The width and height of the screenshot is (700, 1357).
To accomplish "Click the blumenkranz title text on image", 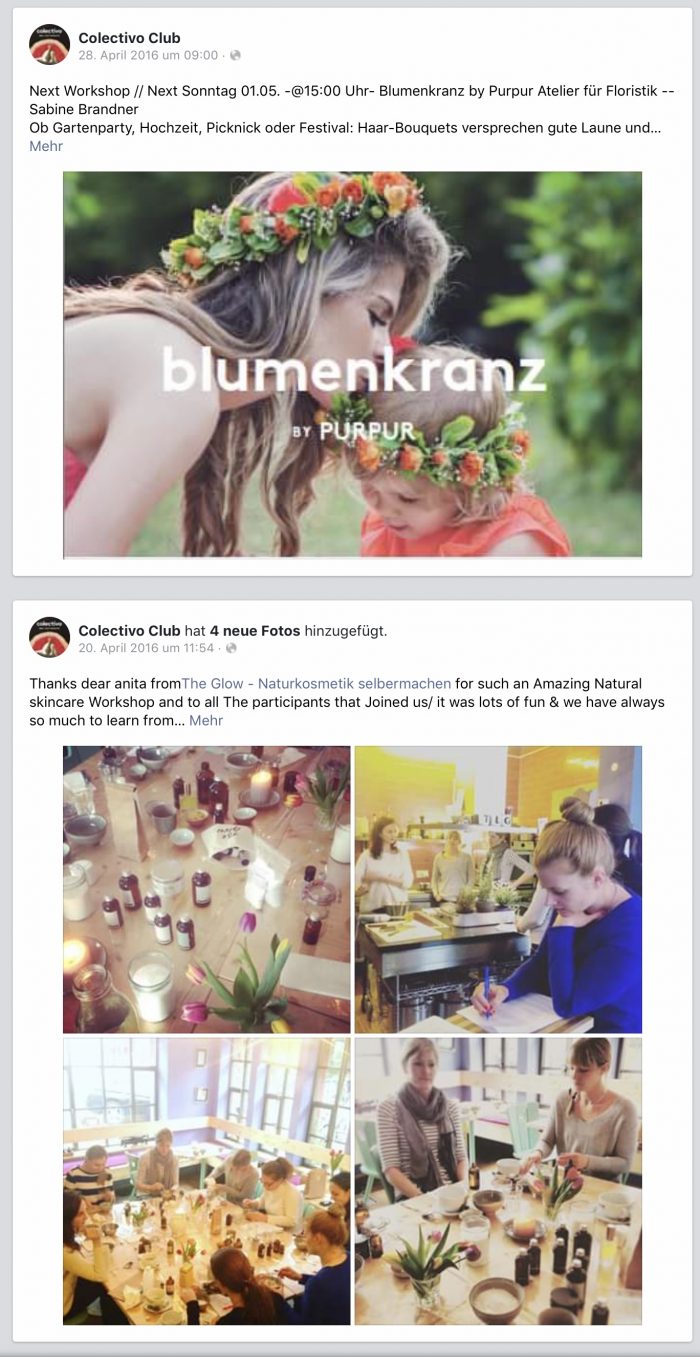I will pyautogui.click(x=354, y=372).
